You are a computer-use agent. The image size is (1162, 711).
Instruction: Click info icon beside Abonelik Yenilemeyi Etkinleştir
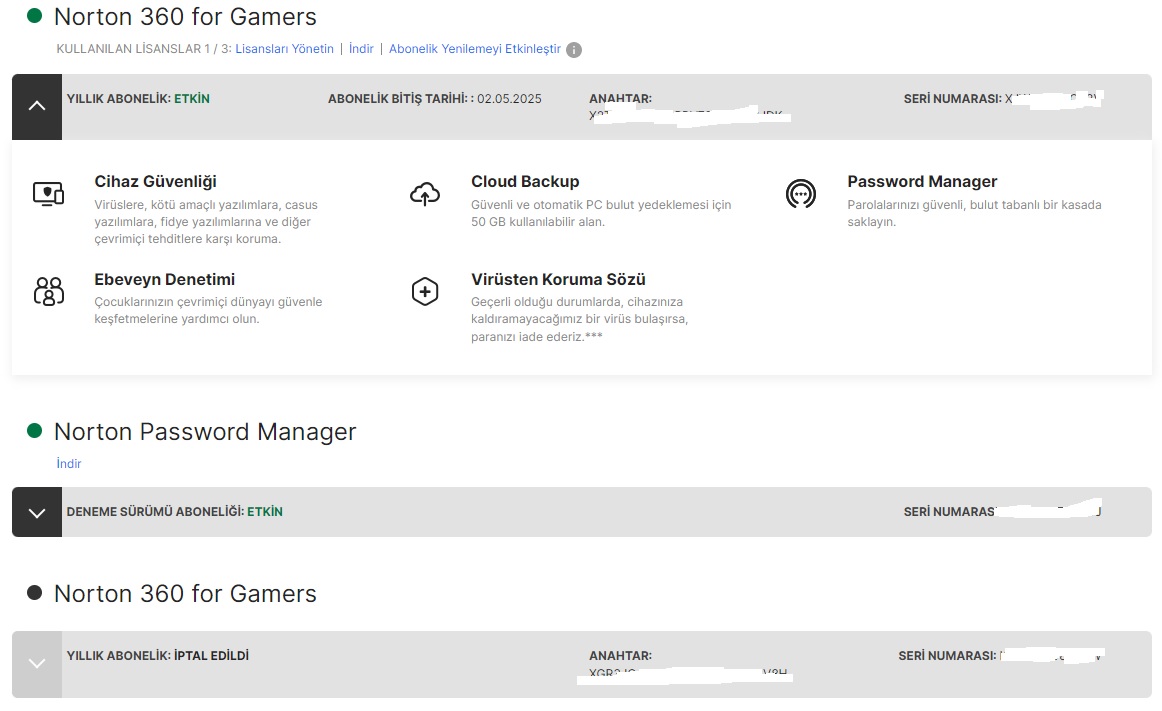click(574, 50)
